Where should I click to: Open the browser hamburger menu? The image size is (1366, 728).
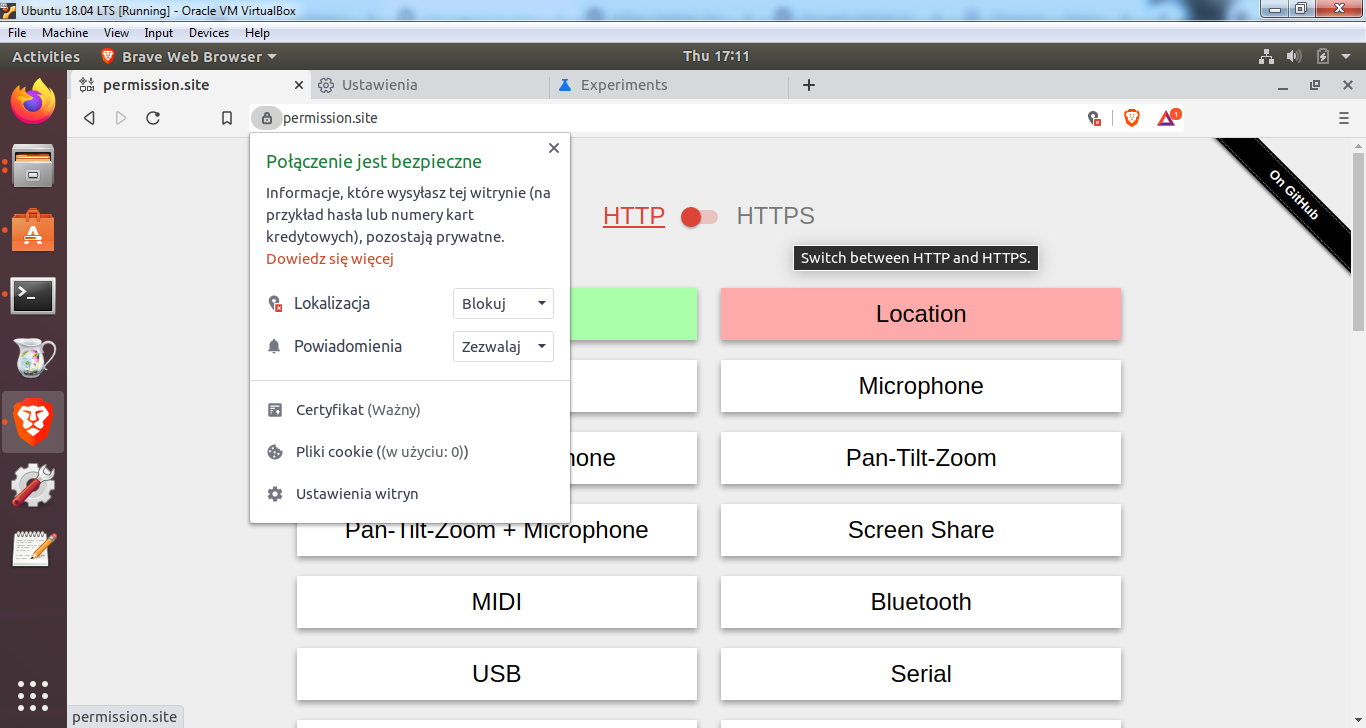pos(1344,118)
